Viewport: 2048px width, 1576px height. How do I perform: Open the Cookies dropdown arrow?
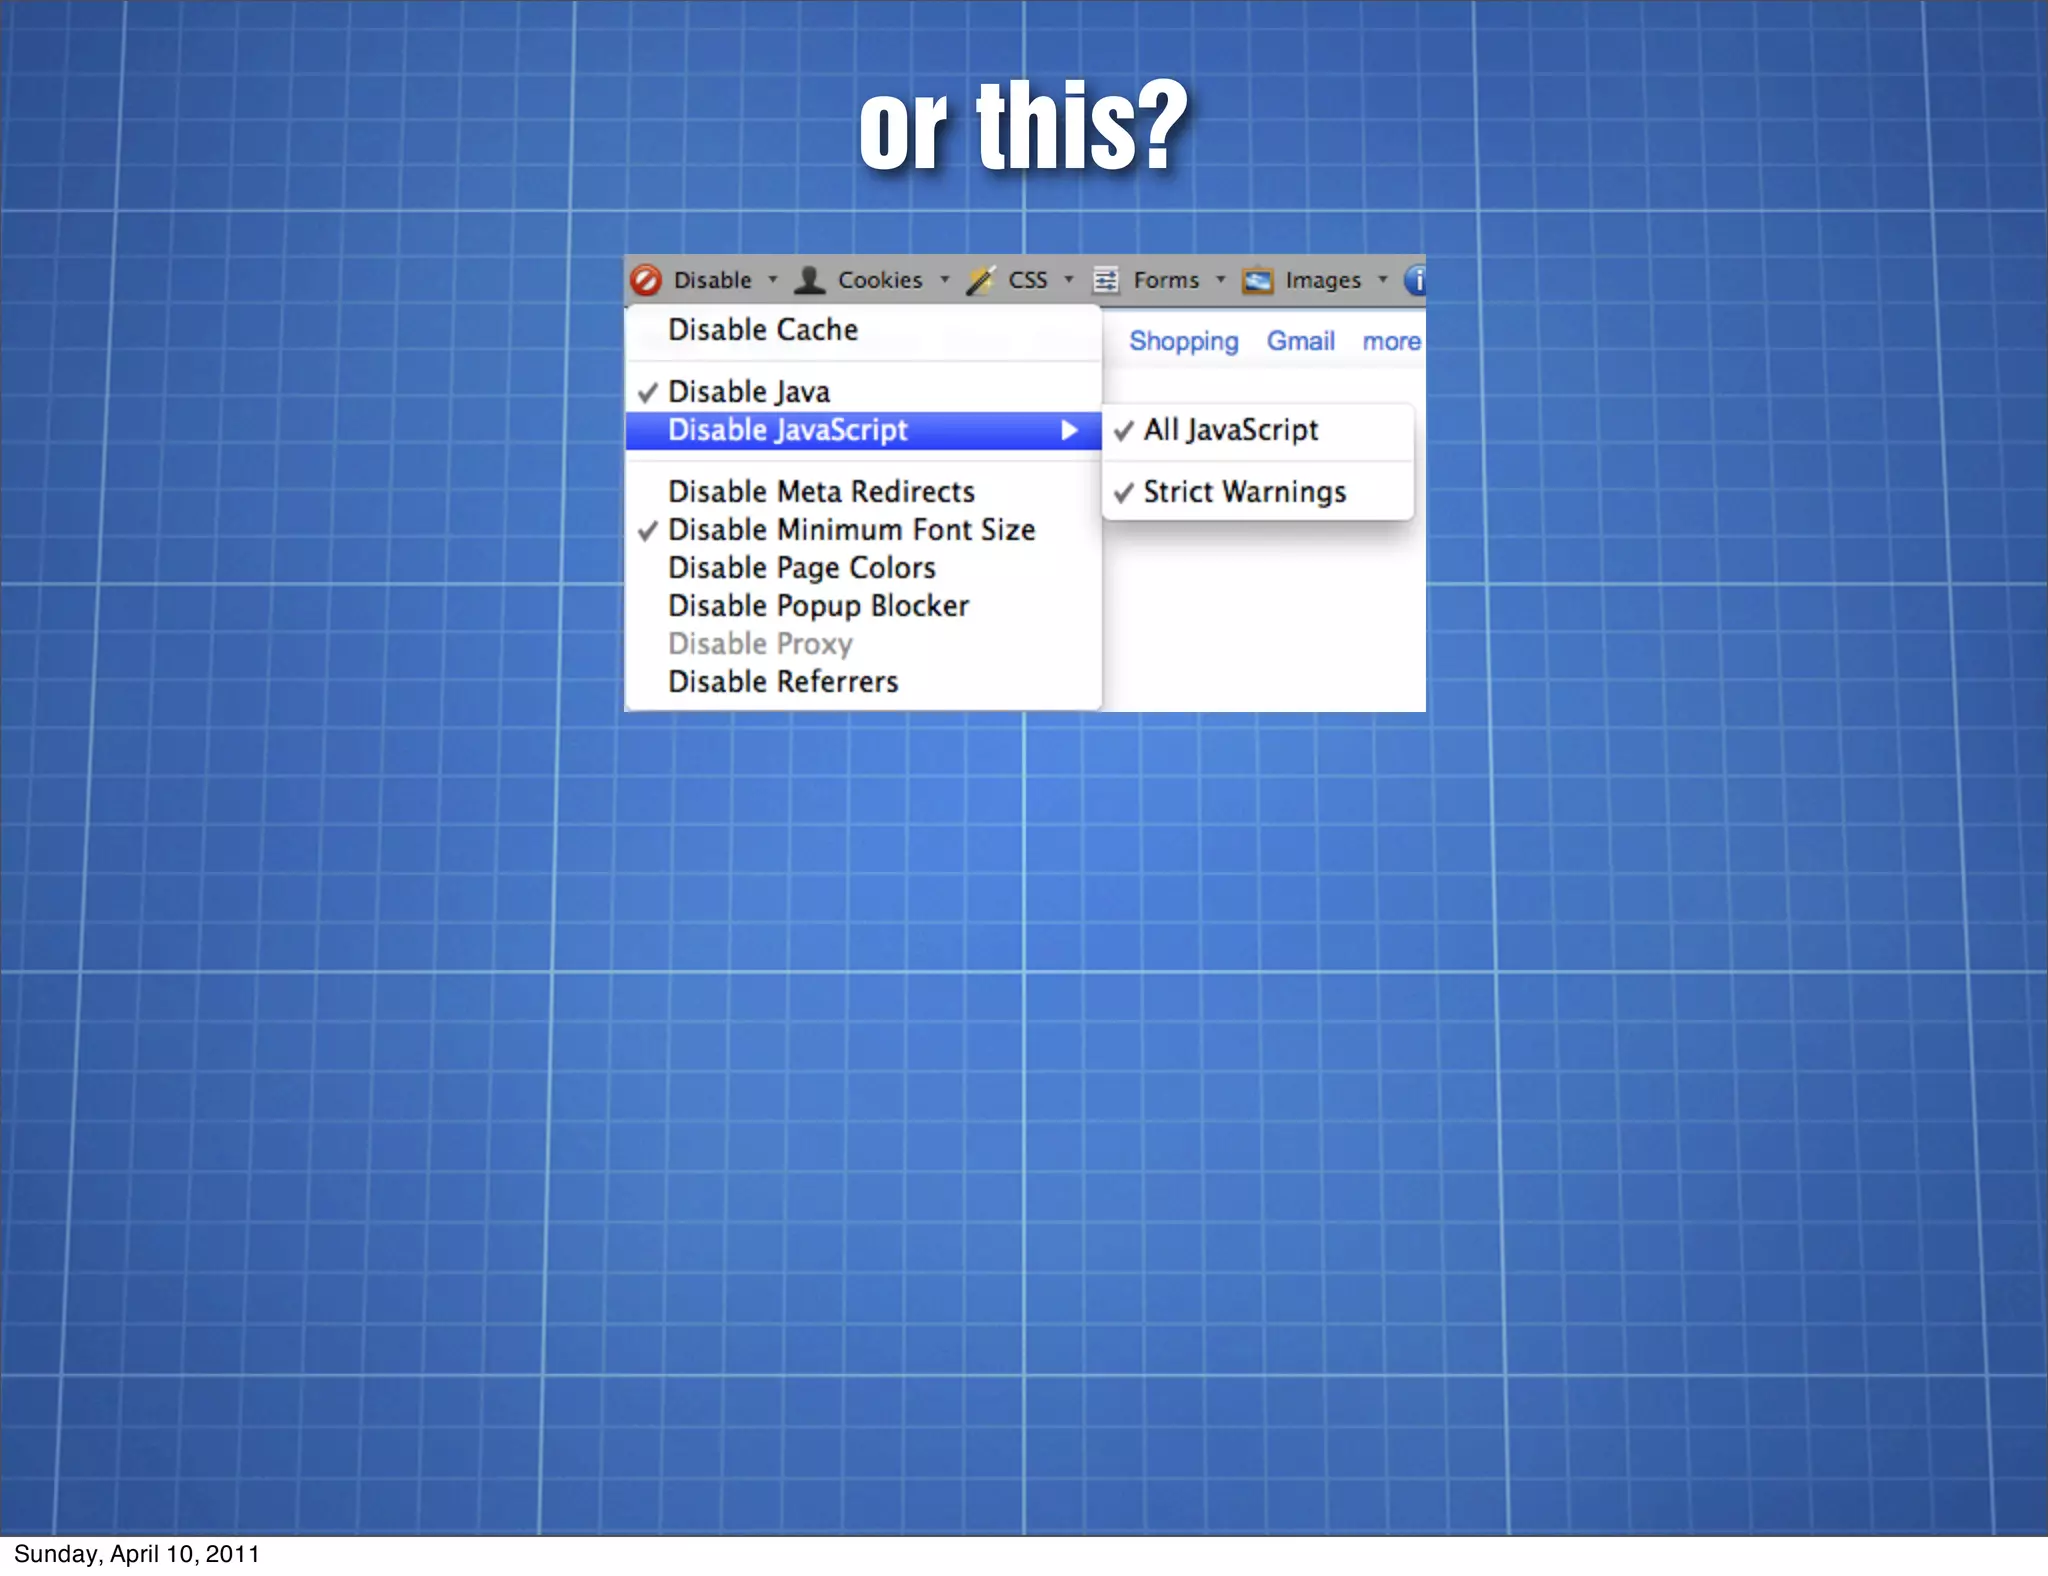[944, 280]
